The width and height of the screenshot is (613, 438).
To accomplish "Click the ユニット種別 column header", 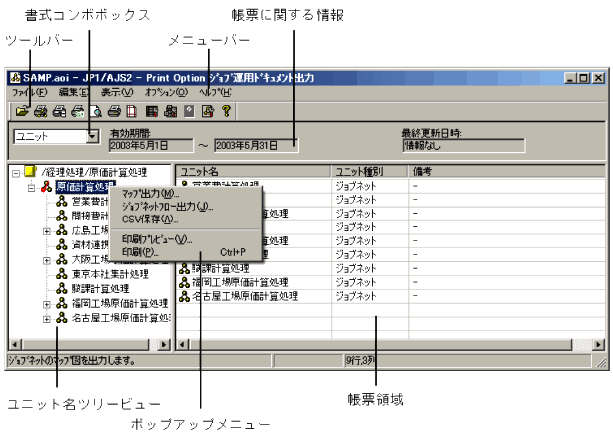I will coord(370,171).
